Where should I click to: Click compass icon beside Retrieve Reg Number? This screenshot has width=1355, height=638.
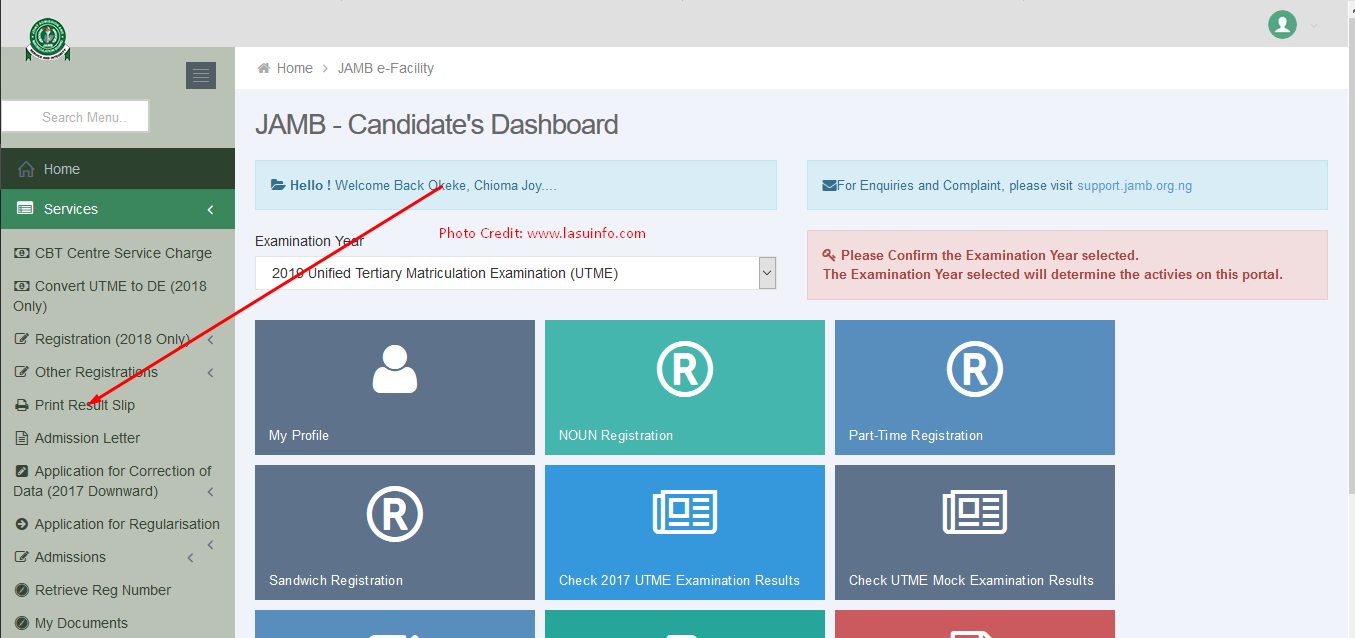22,590
